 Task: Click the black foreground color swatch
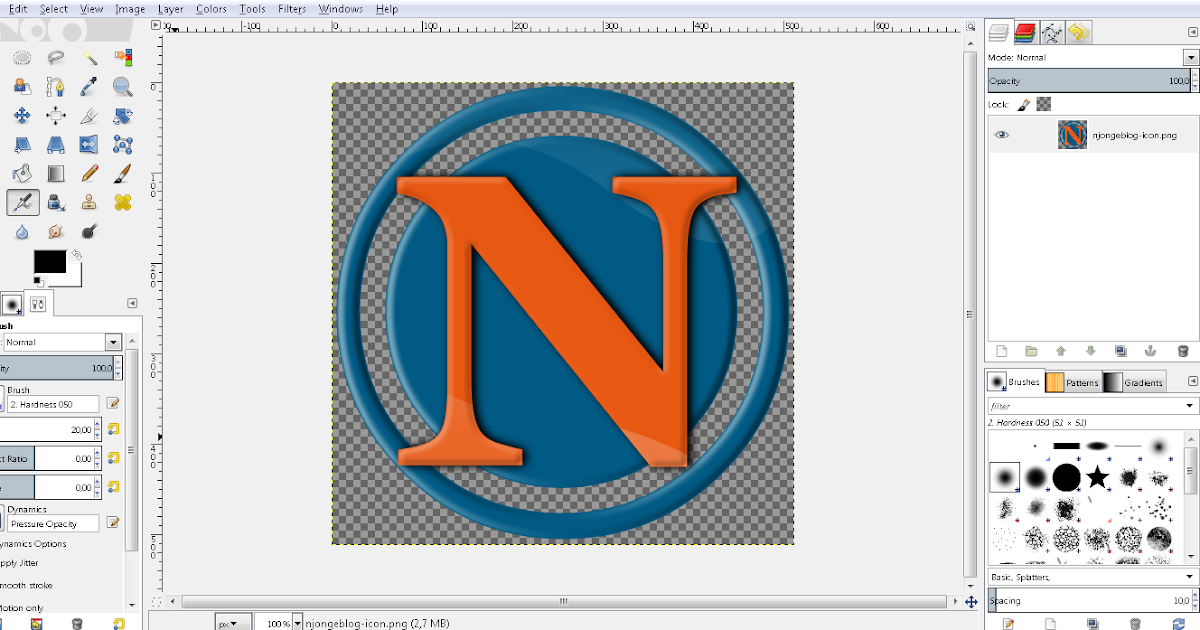[49, 262]
